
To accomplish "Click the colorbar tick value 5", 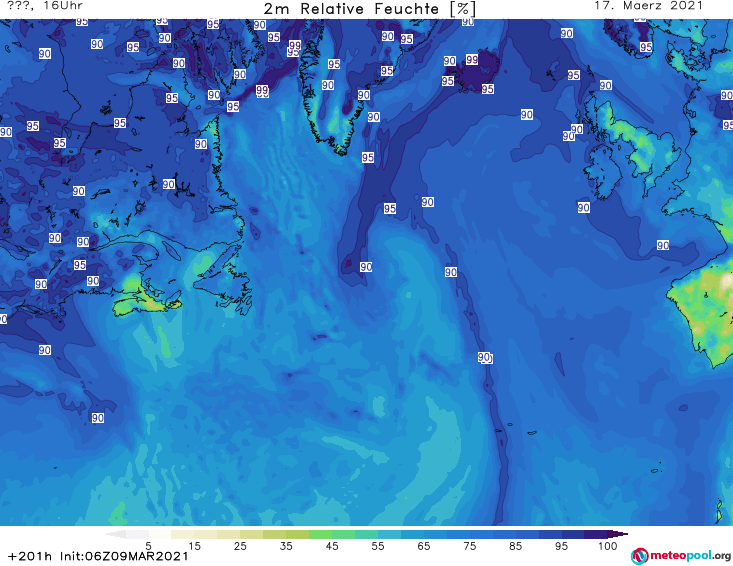I will 148,546.
